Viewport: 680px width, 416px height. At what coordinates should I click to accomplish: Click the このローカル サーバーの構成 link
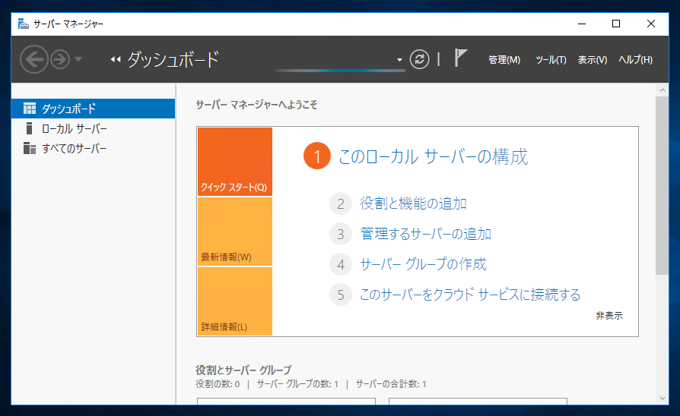[433, 157]
